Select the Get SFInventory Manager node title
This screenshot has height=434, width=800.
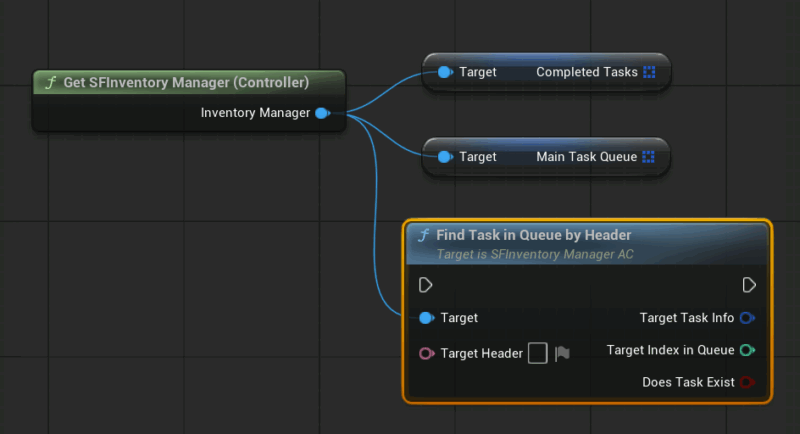[186, 83]
